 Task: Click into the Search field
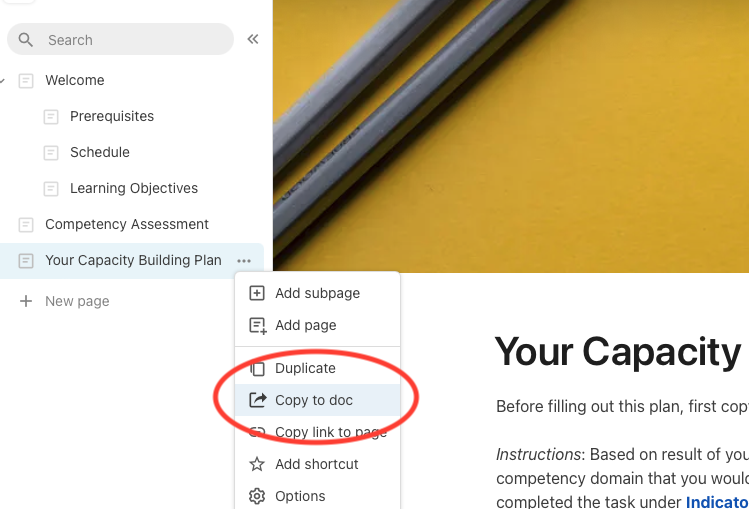click(130, 40)
